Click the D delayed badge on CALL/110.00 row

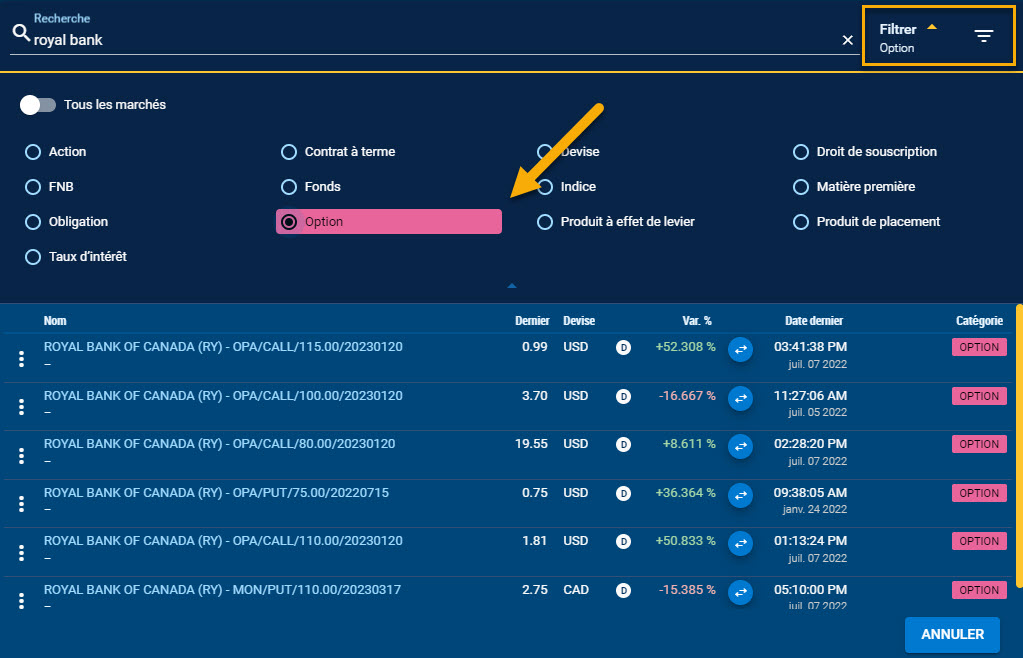tap(623, 542)
